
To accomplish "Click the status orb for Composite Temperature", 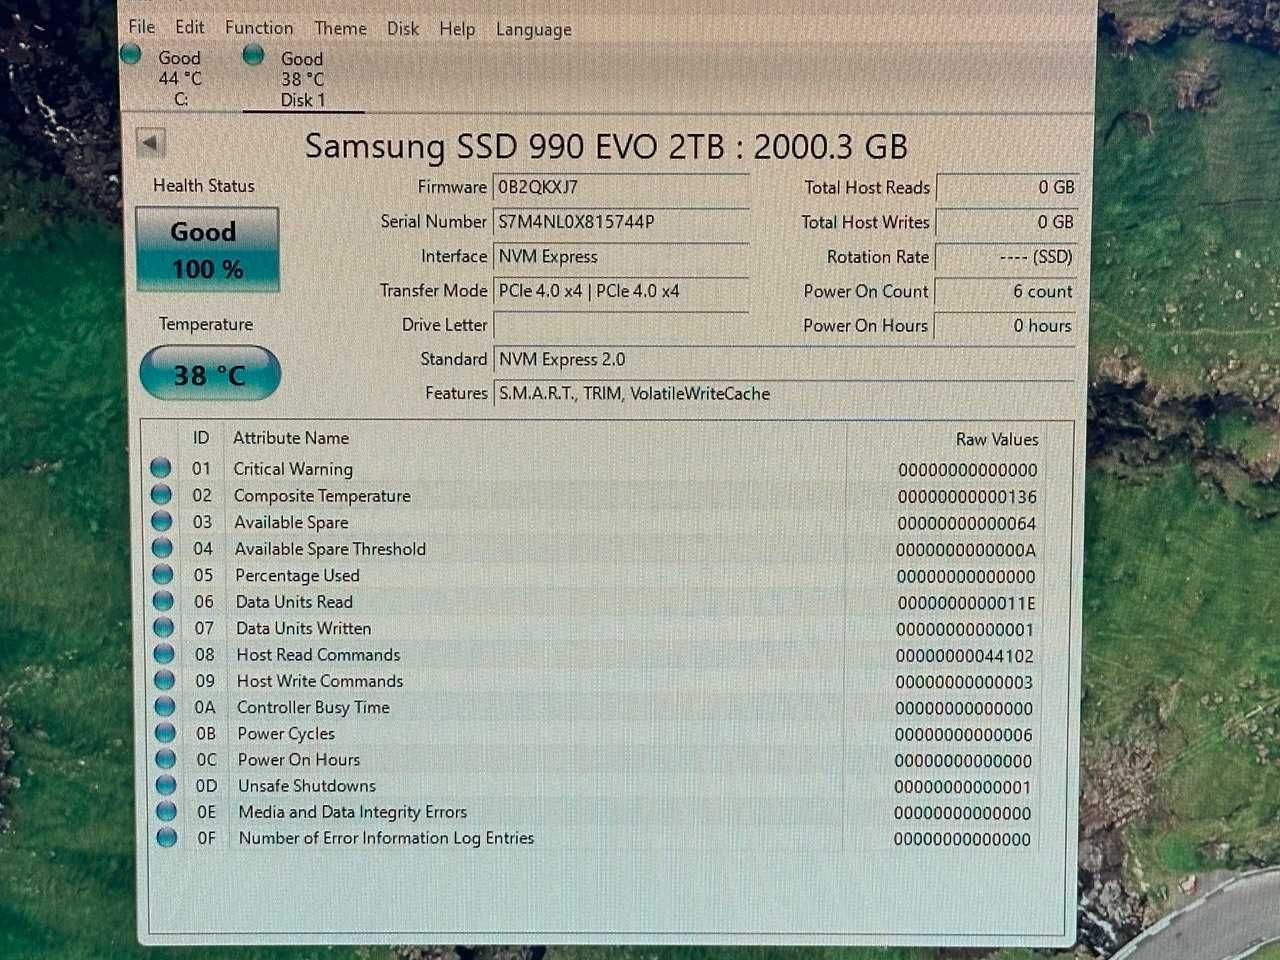I will (x=161, y=494).
